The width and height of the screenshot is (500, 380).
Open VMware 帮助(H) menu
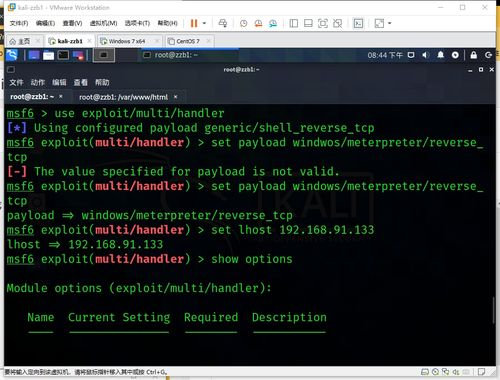coord(167,23)
